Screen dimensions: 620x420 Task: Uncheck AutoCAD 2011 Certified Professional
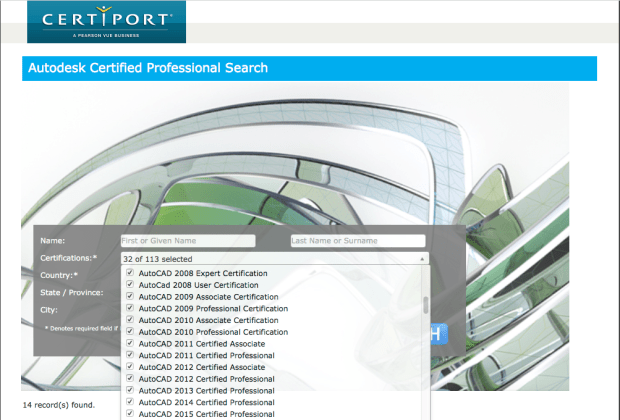click(130, 355)
